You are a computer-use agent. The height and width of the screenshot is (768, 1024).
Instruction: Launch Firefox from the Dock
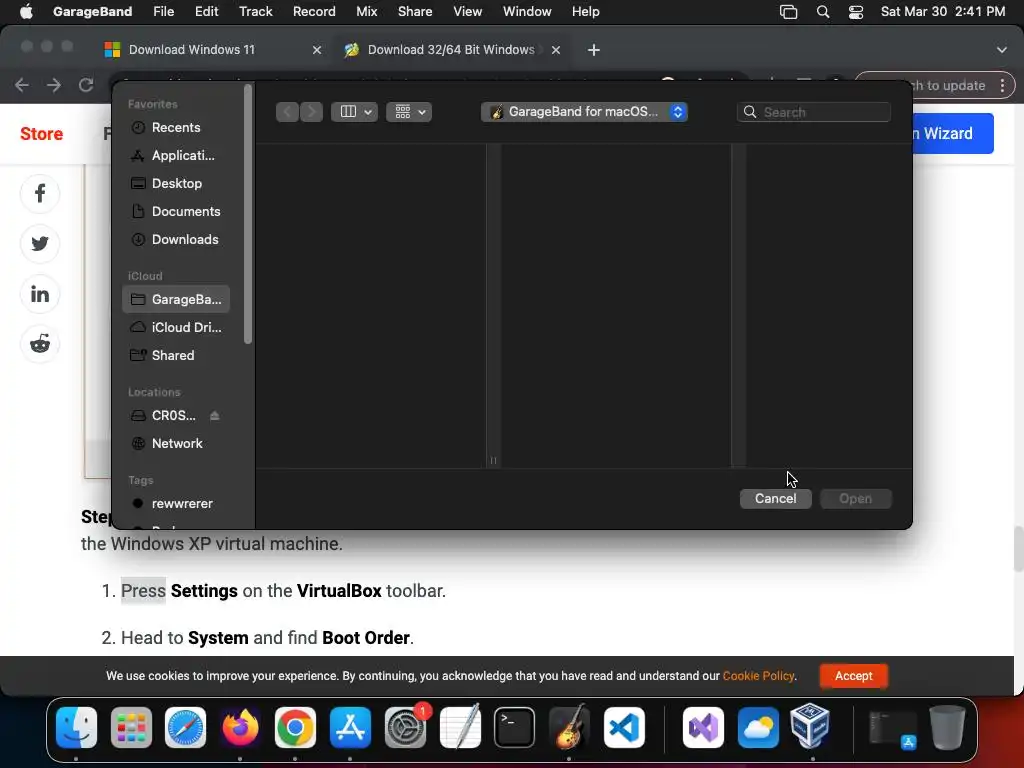click(x=240, y=728)
